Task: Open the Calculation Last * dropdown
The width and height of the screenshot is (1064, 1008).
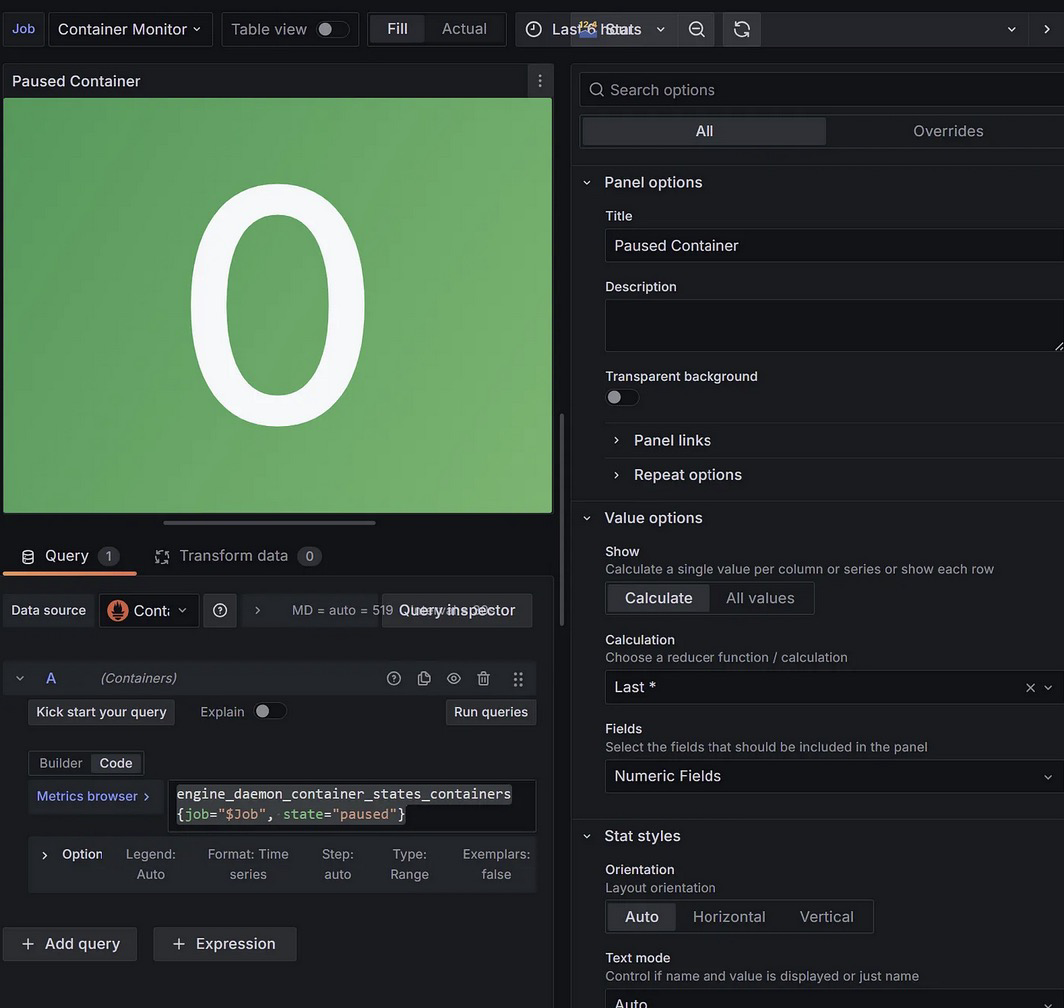Action: point(833,688)
